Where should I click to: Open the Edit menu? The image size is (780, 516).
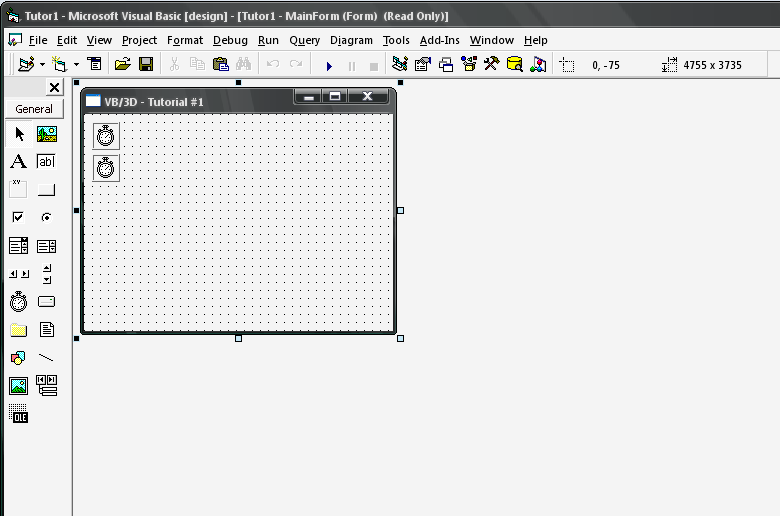[67, 40]
